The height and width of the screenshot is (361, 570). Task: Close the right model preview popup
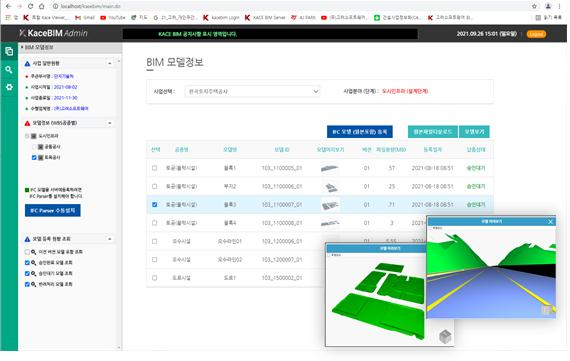pos(550,221)
